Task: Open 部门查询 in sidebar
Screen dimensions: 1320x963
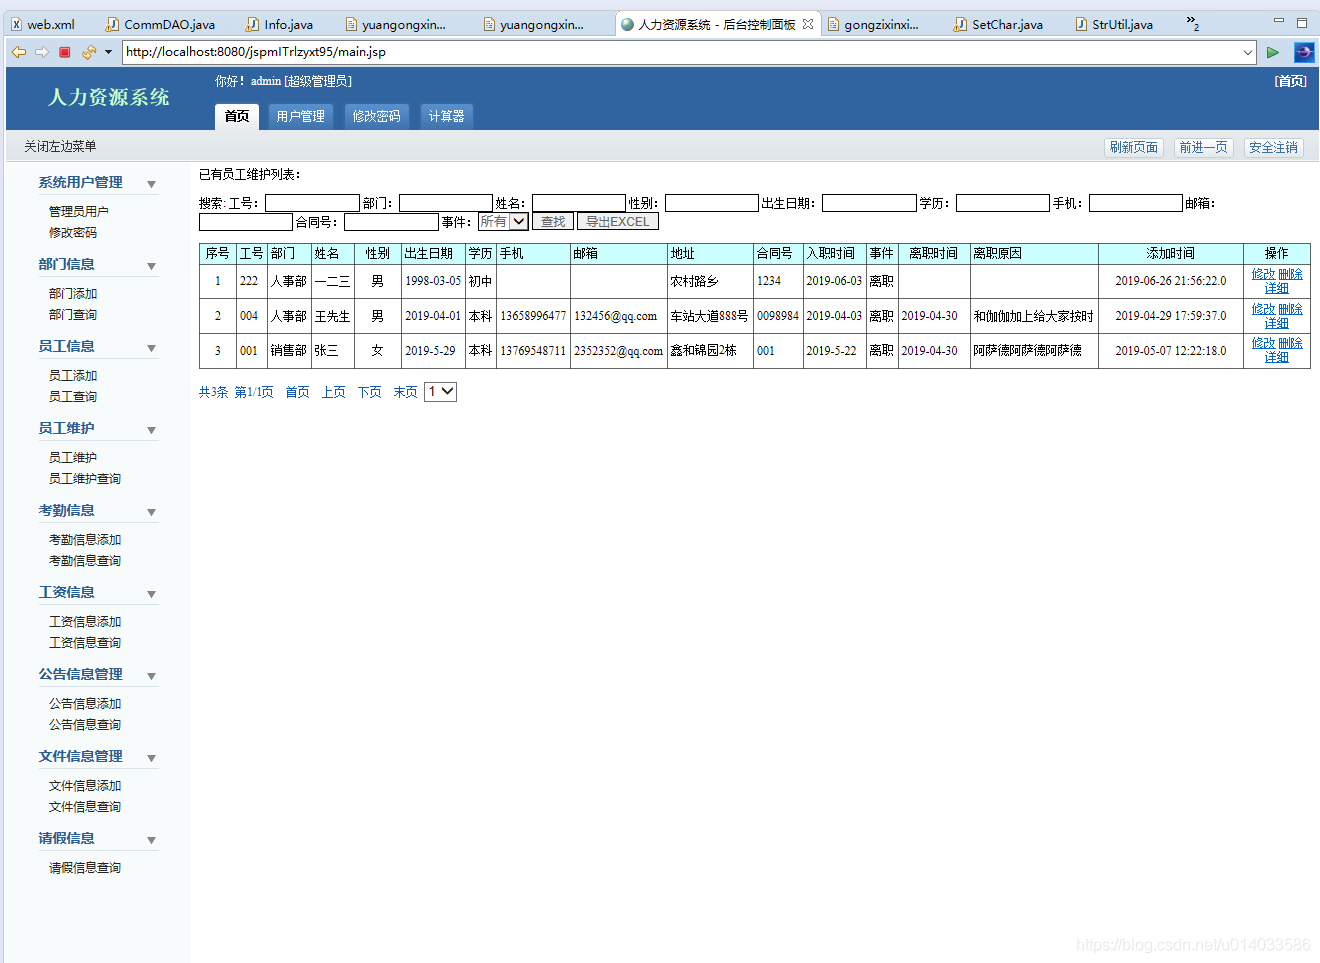Action: pos(73,315)
